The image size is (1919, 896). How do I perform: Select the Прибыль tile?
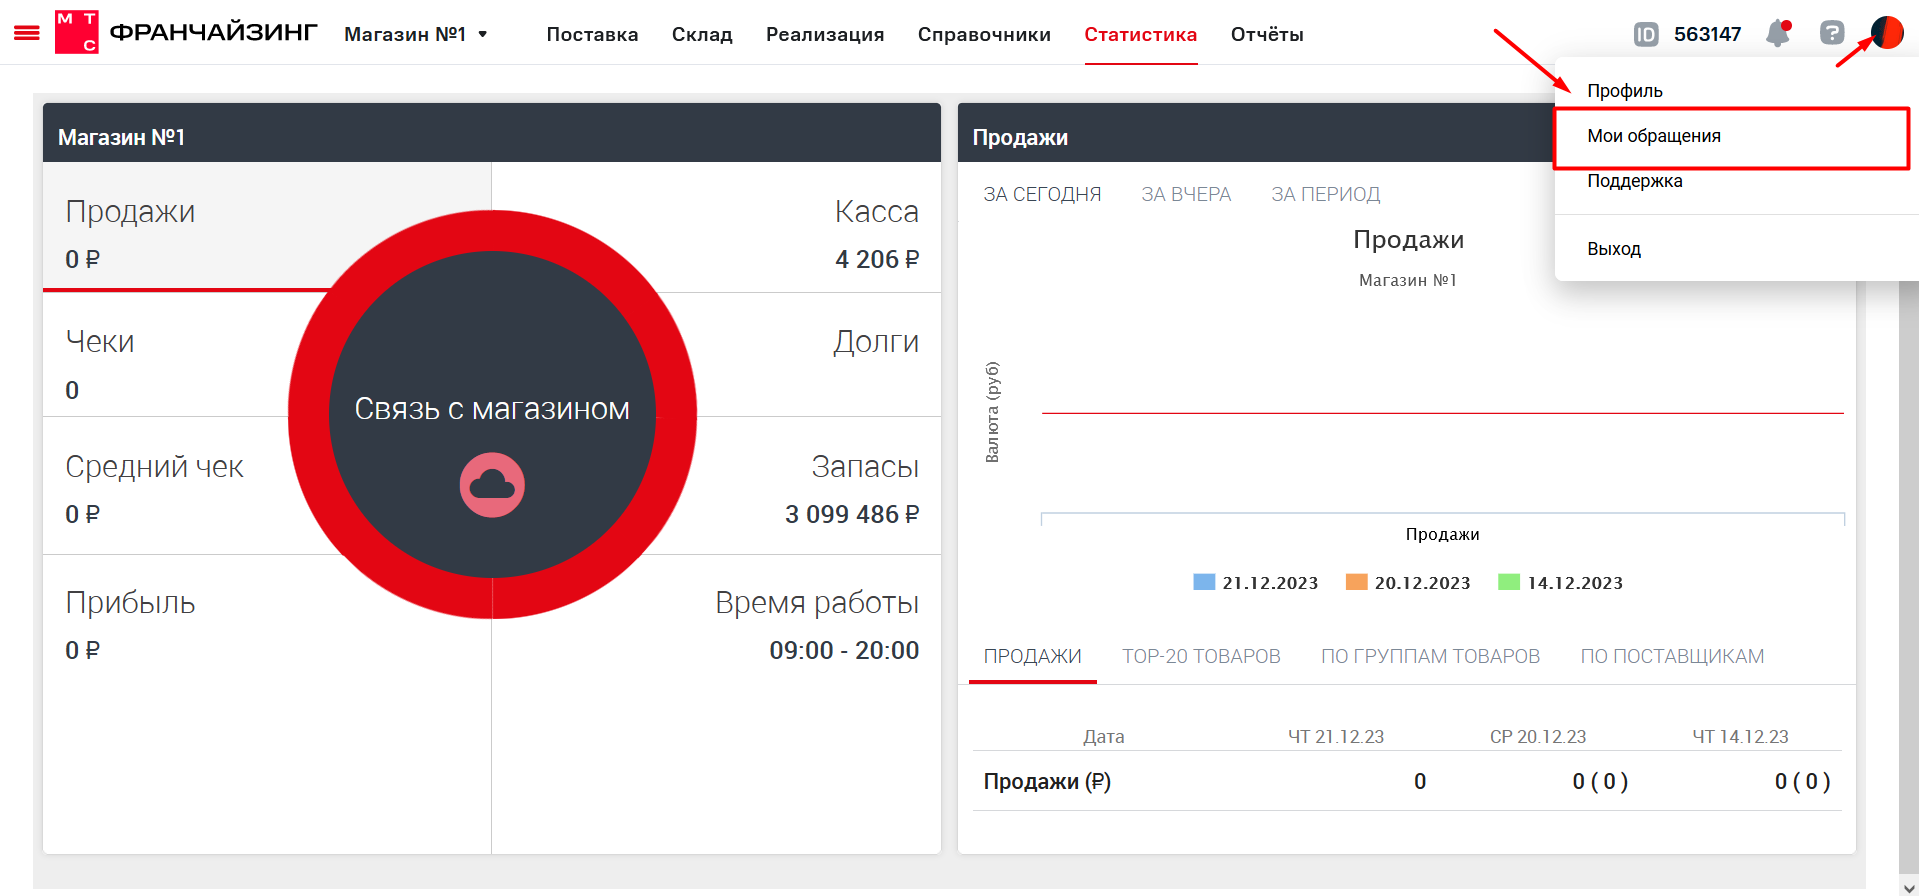pyautogui.click(x=267, y=704)
